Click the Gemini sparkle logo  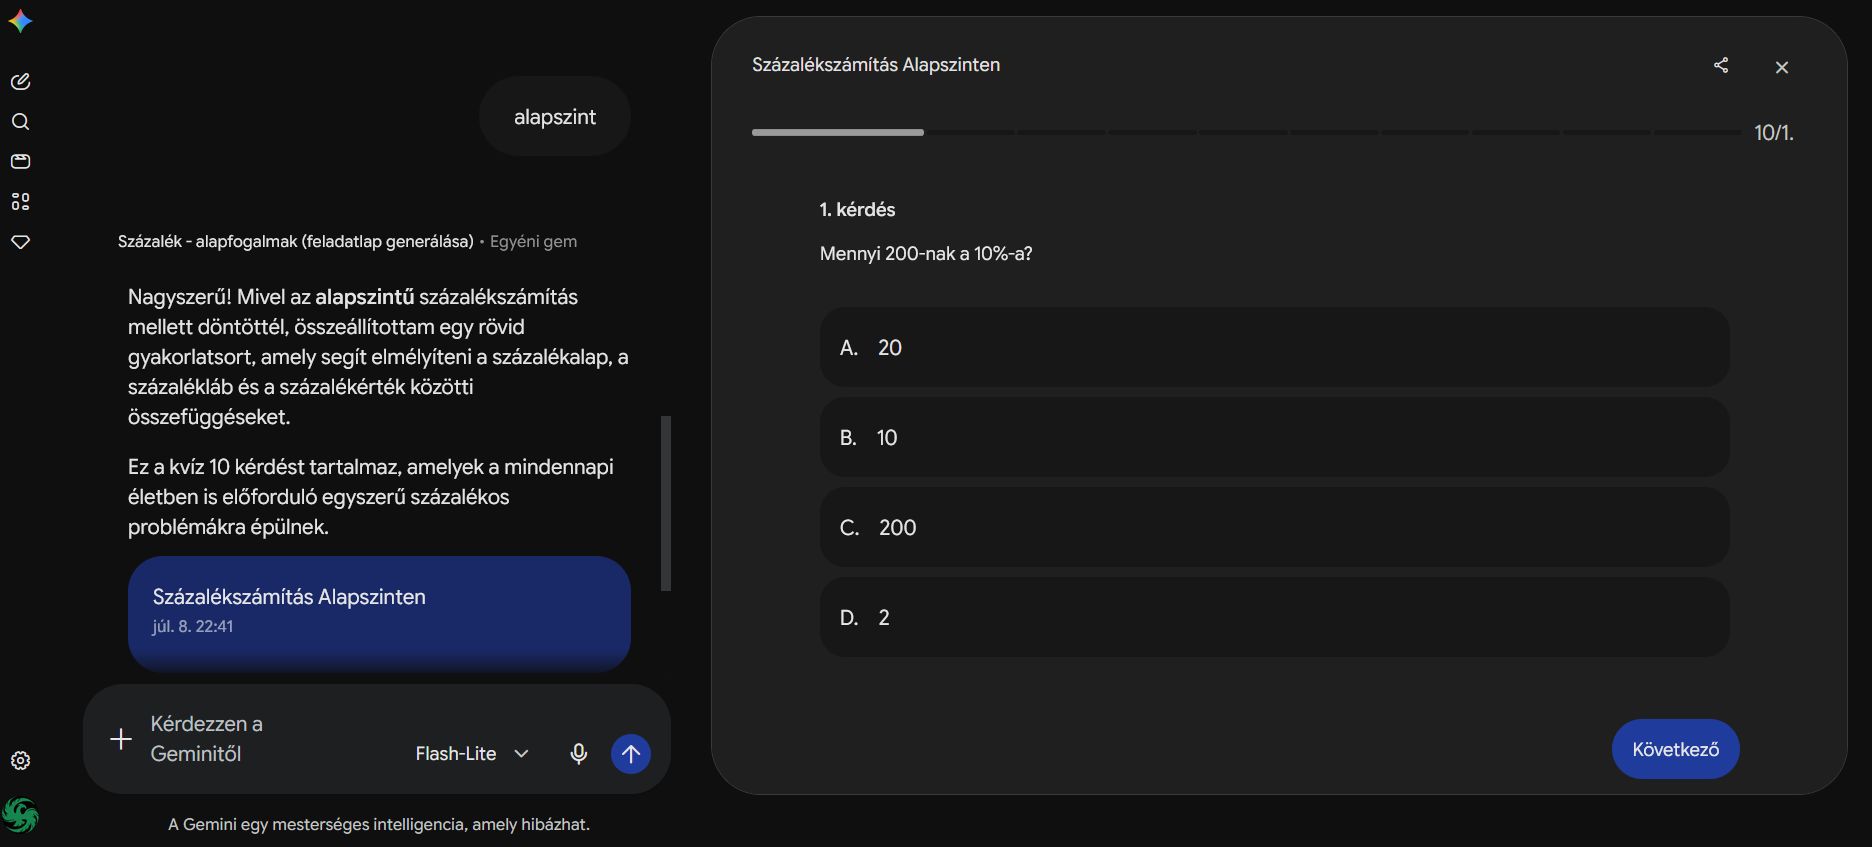(20, 21)
